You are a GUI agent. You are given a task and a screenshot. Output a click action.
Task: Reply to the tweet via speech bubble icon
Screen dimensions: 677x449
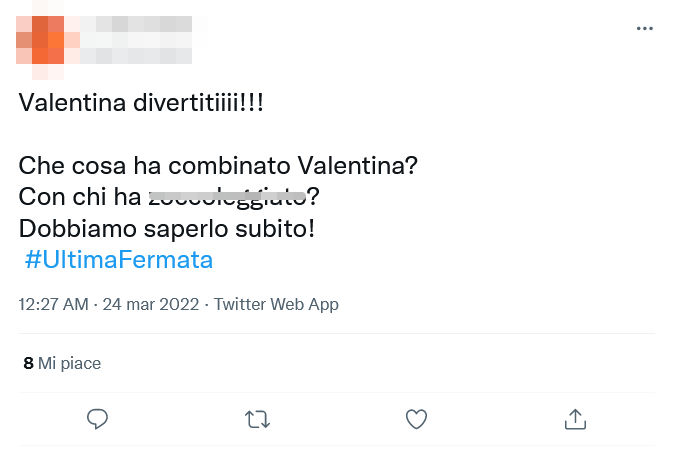(x=97, y=419)
